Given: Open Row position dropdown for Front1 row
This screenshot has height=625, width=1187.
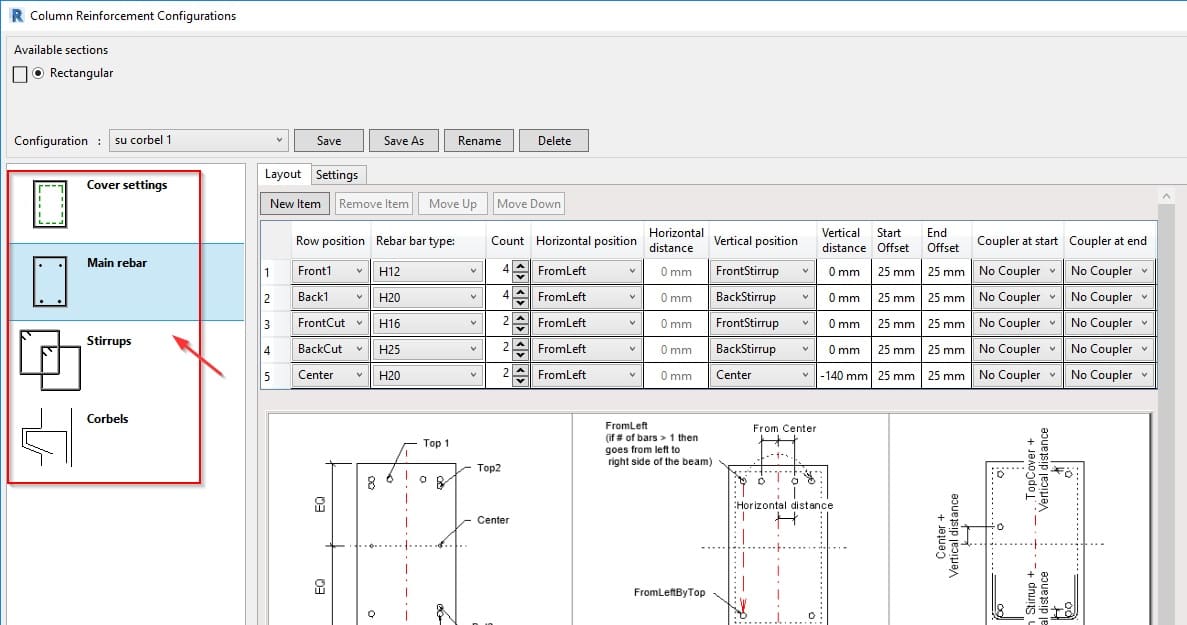Looking at the screenshot, I should point(330,271).
